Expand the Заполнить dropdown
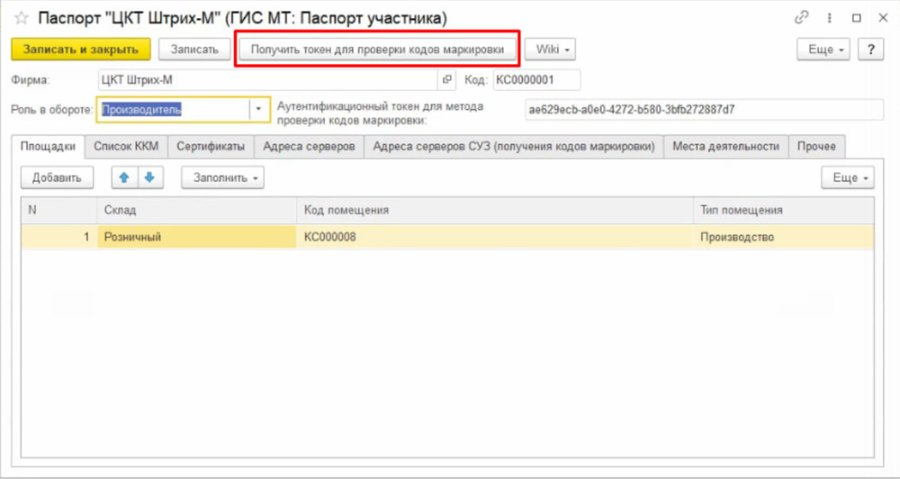 pyautogui.click(x=223, y=178)
